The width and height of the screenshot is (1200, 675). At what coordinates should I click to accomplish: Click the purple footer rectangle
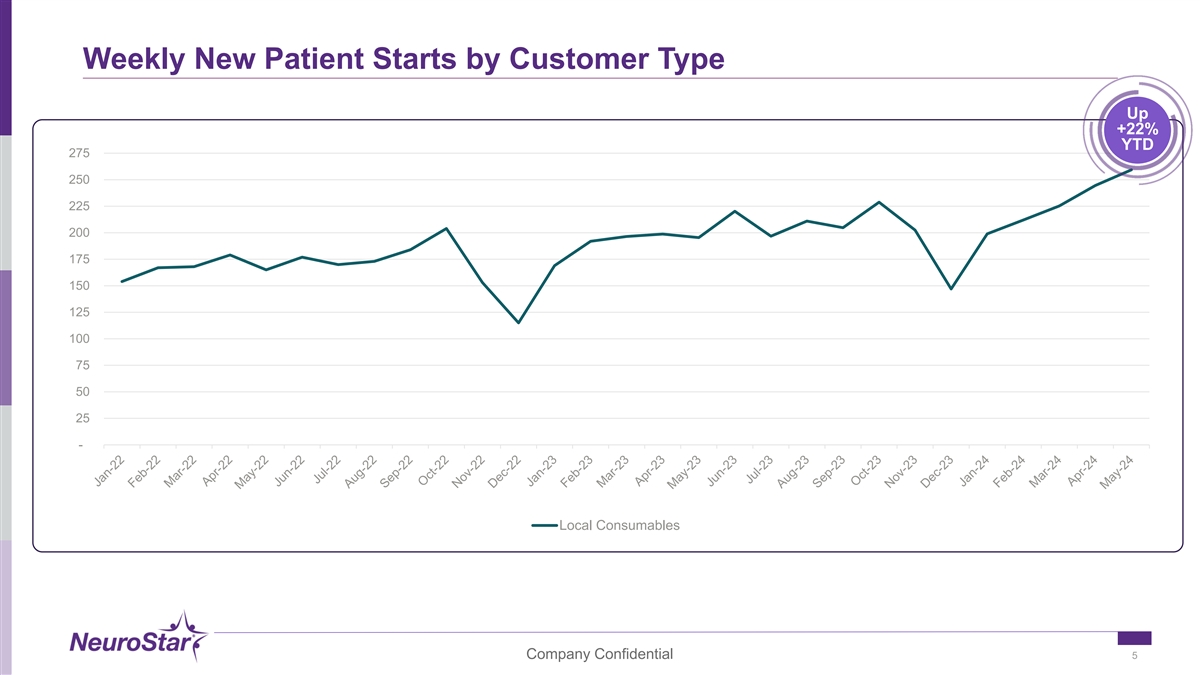point(1134,638)
